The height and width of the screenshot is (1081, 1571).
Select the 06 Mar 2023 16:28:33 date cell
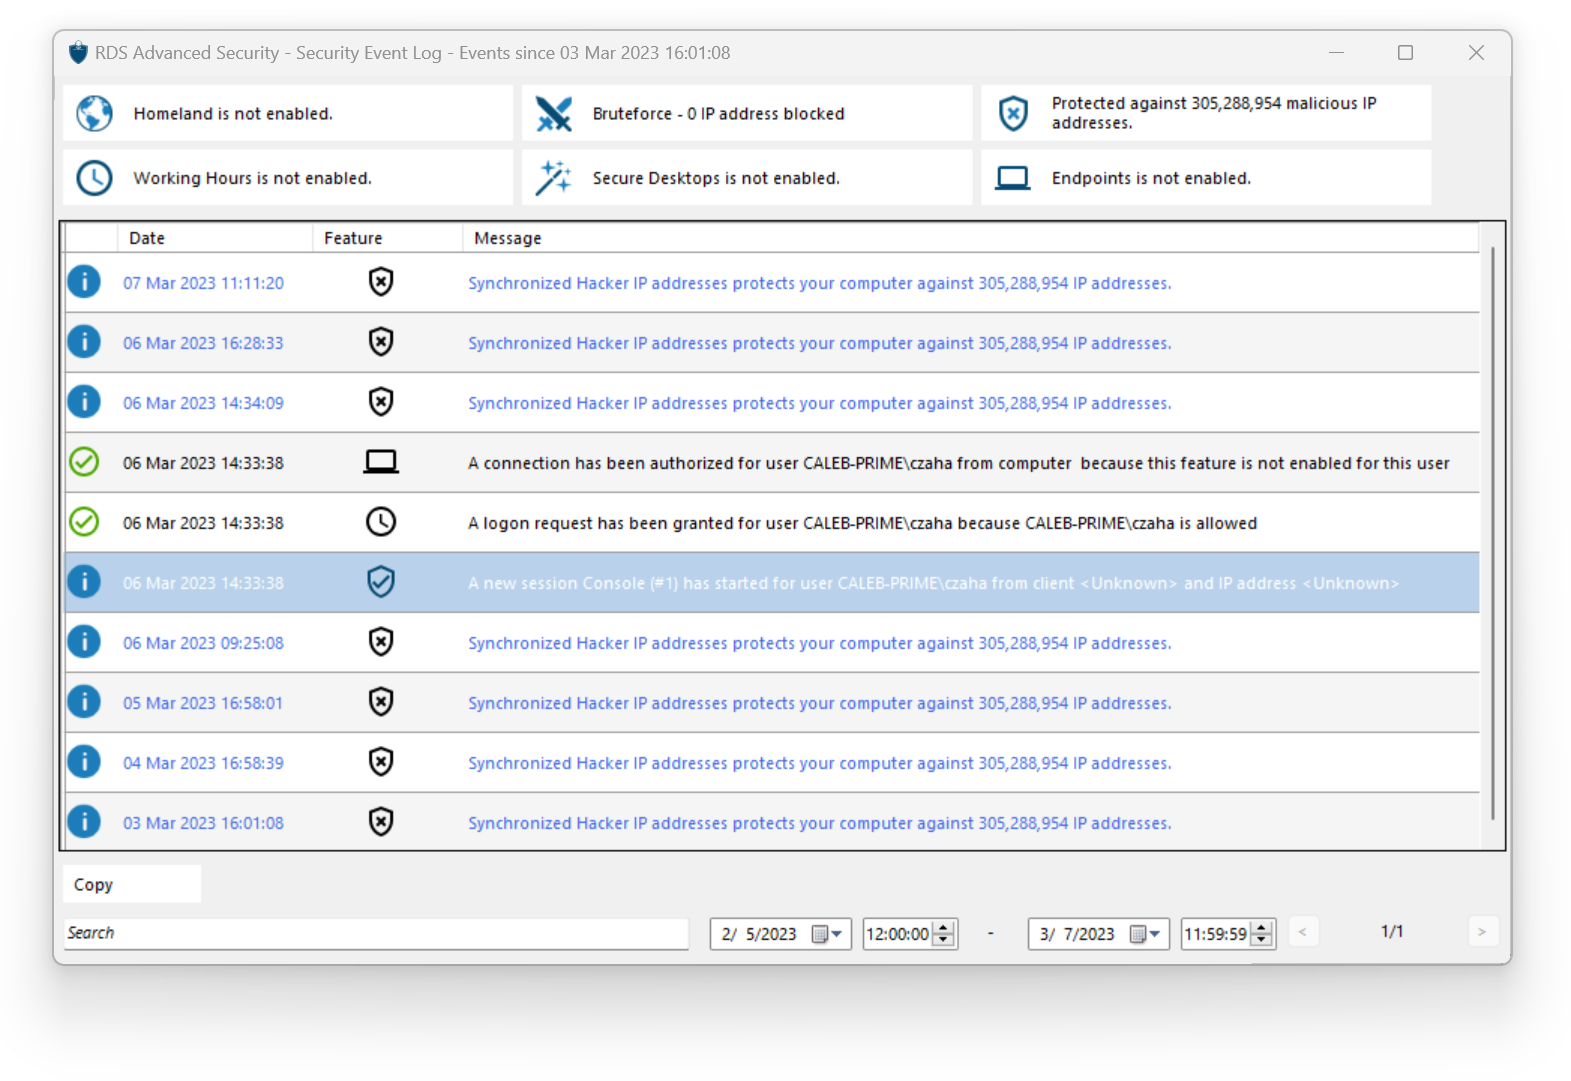point(203,343)
